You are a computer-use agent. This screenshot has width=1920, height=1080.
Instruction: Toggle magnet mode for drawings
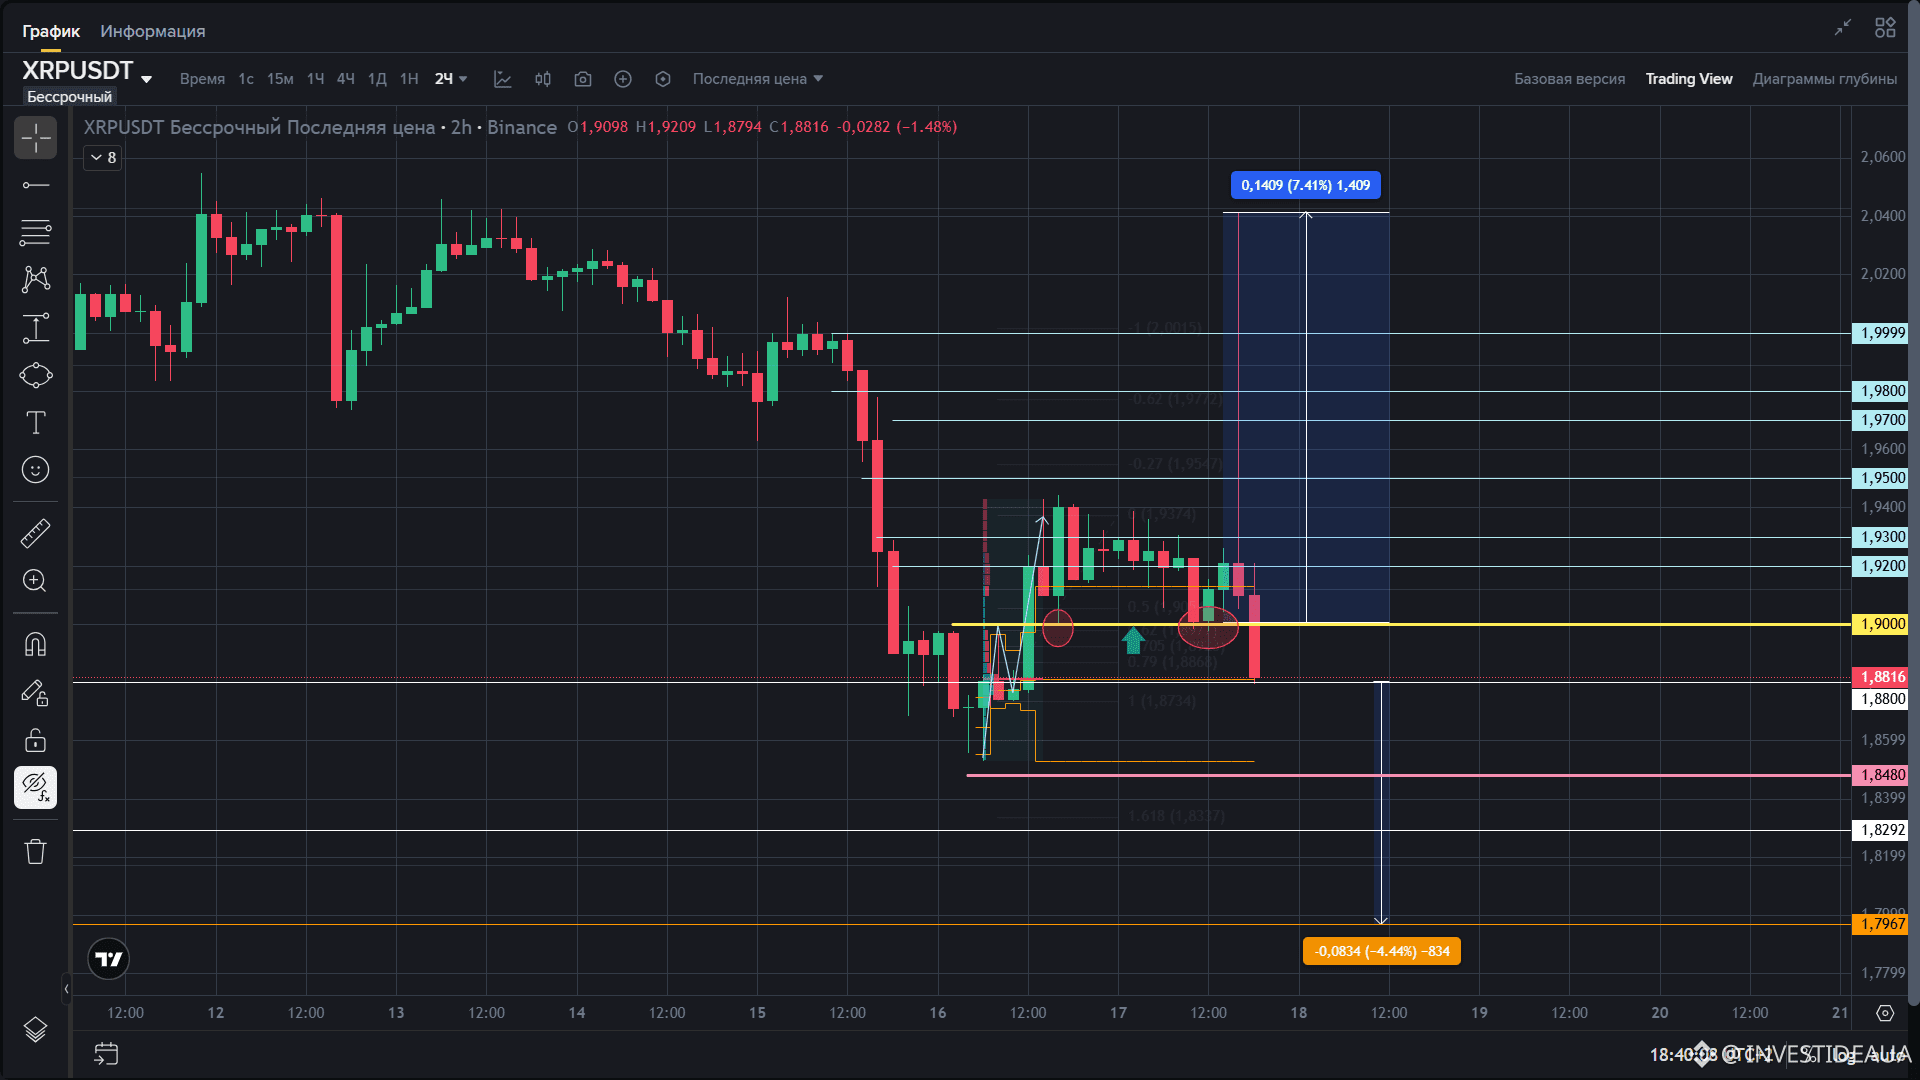[x=35, y=644]
